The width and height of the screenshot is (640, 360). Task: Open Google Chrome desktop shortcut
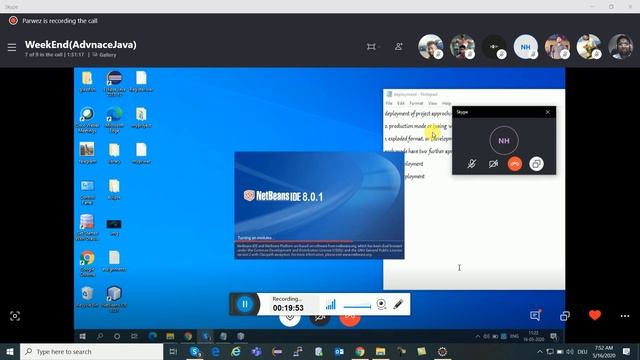pos(87,264)
